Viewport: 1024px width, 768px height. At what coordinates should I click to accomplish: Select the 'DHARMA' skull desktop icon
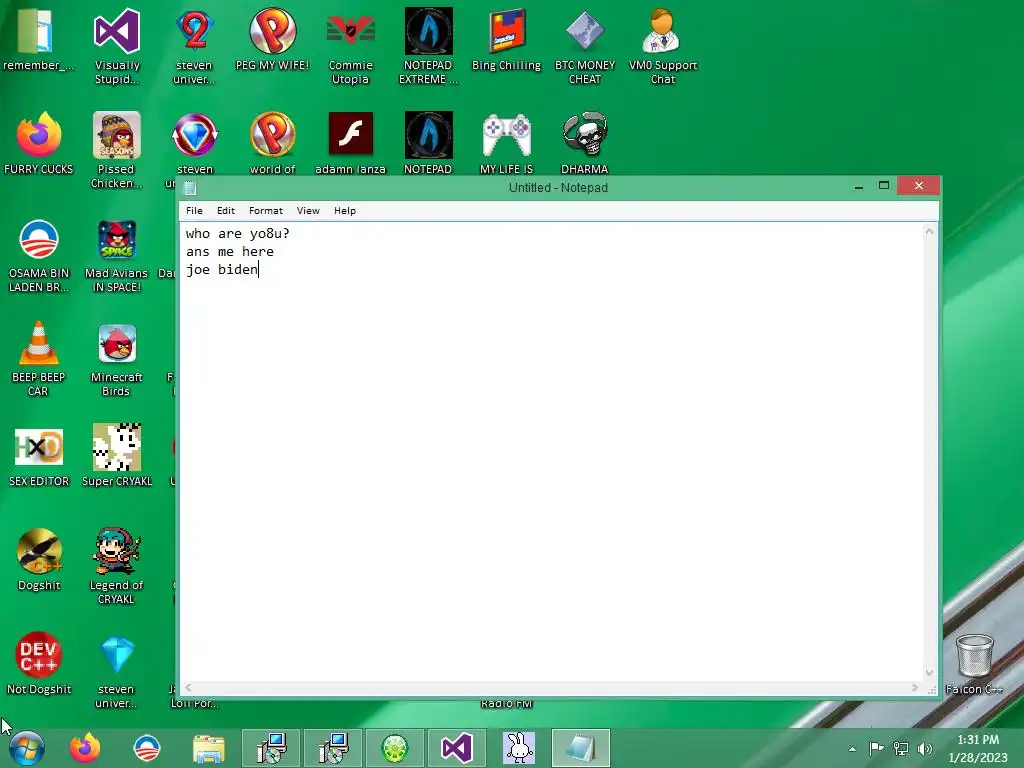pos(585,144)
